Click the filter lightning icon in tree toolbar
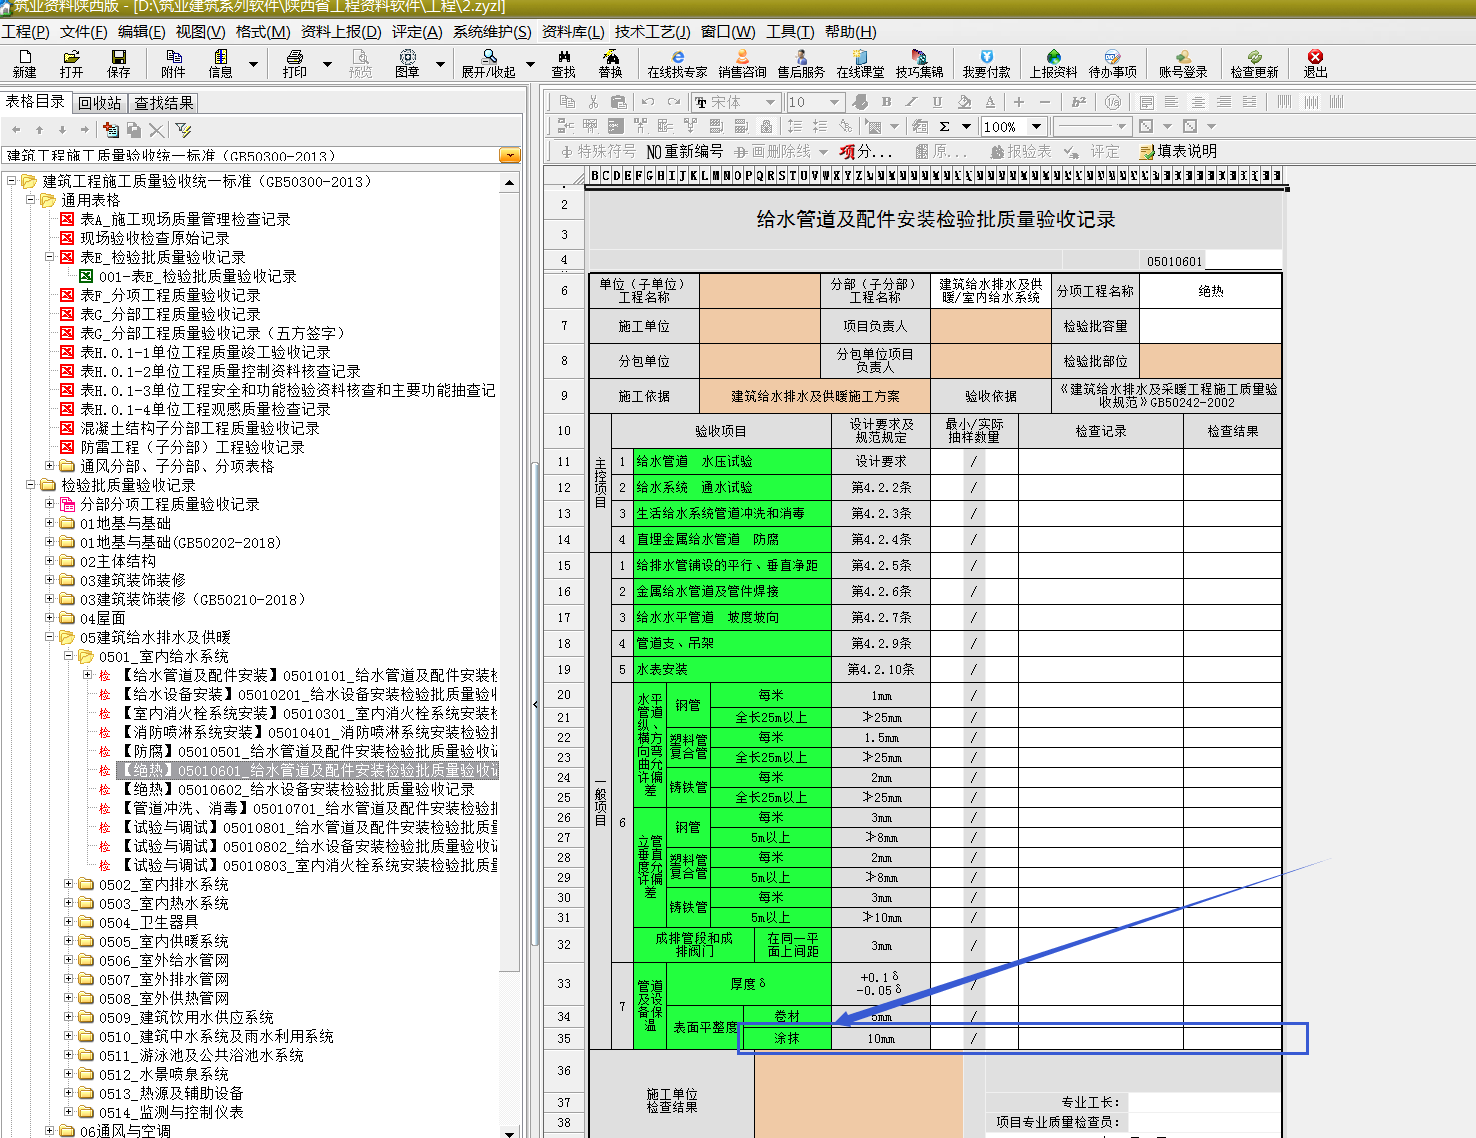Viewport: 1476px width, 1138px height. click(183, 130)
